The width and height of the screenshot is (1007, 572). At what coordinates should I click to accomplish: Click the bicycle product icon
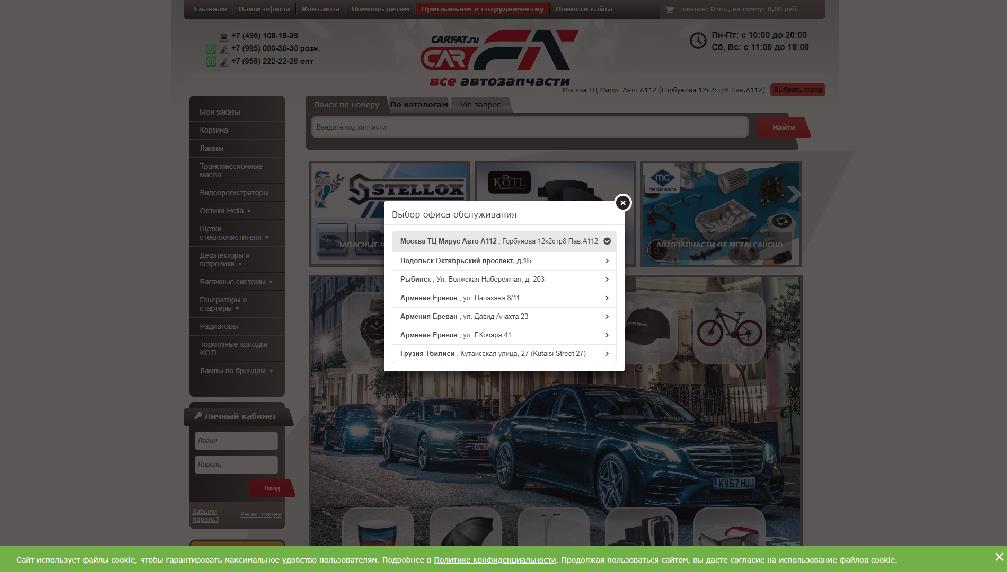coord(729,327)
